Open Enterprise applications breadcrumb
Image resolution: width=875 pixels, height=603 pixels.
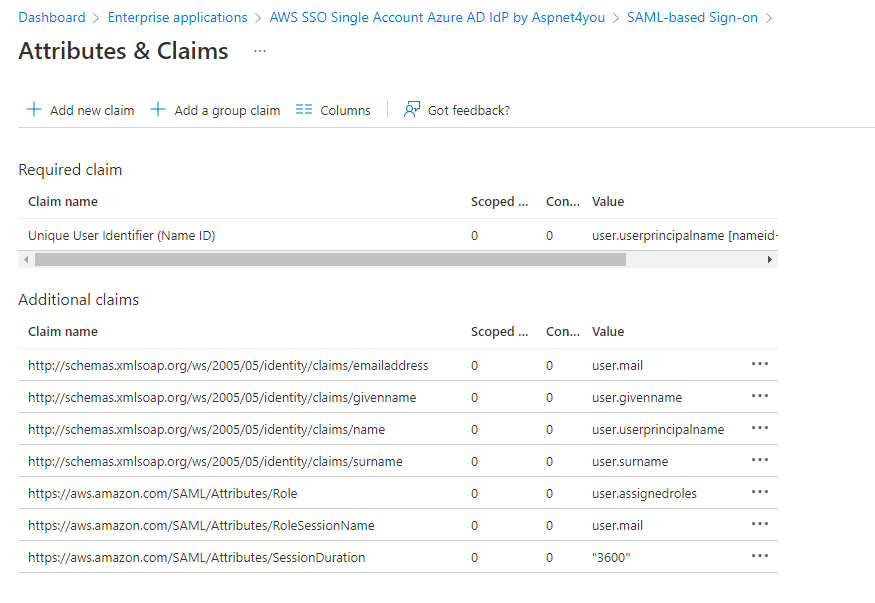(177, 17)
